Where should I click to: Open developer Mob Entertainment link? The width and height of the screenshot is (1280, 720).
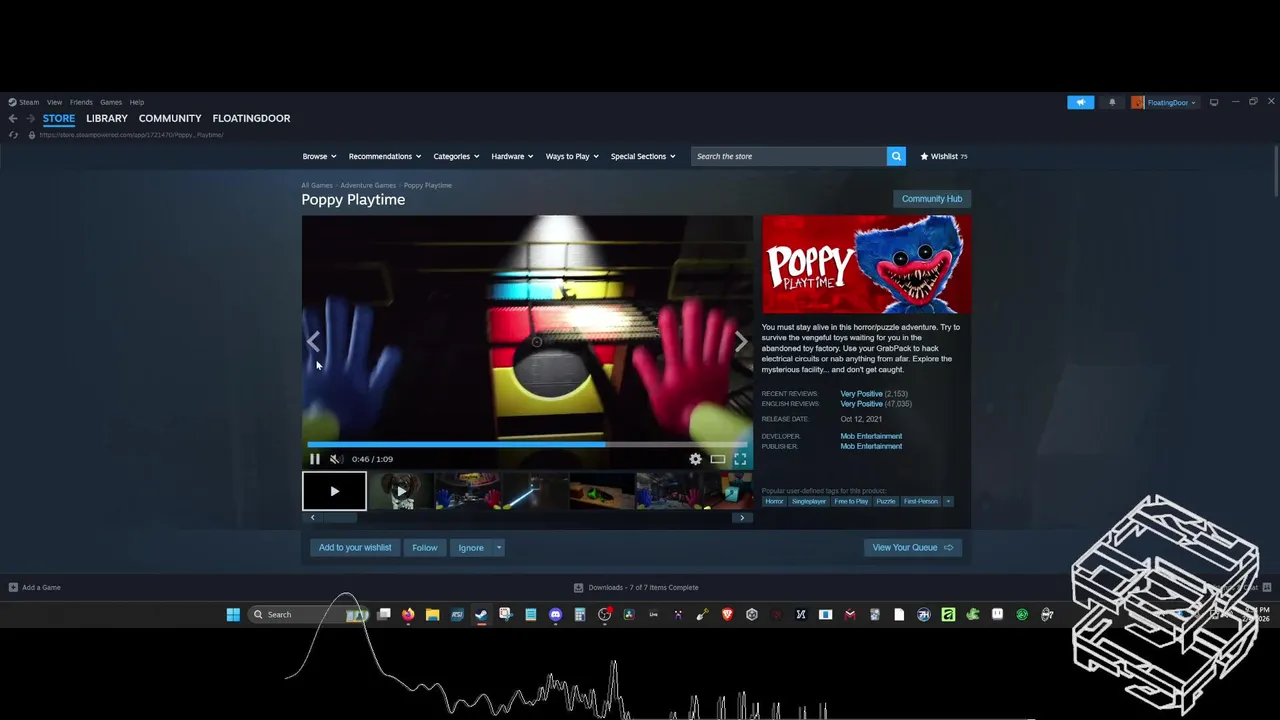pyautogui.click(x=871, y=436)
